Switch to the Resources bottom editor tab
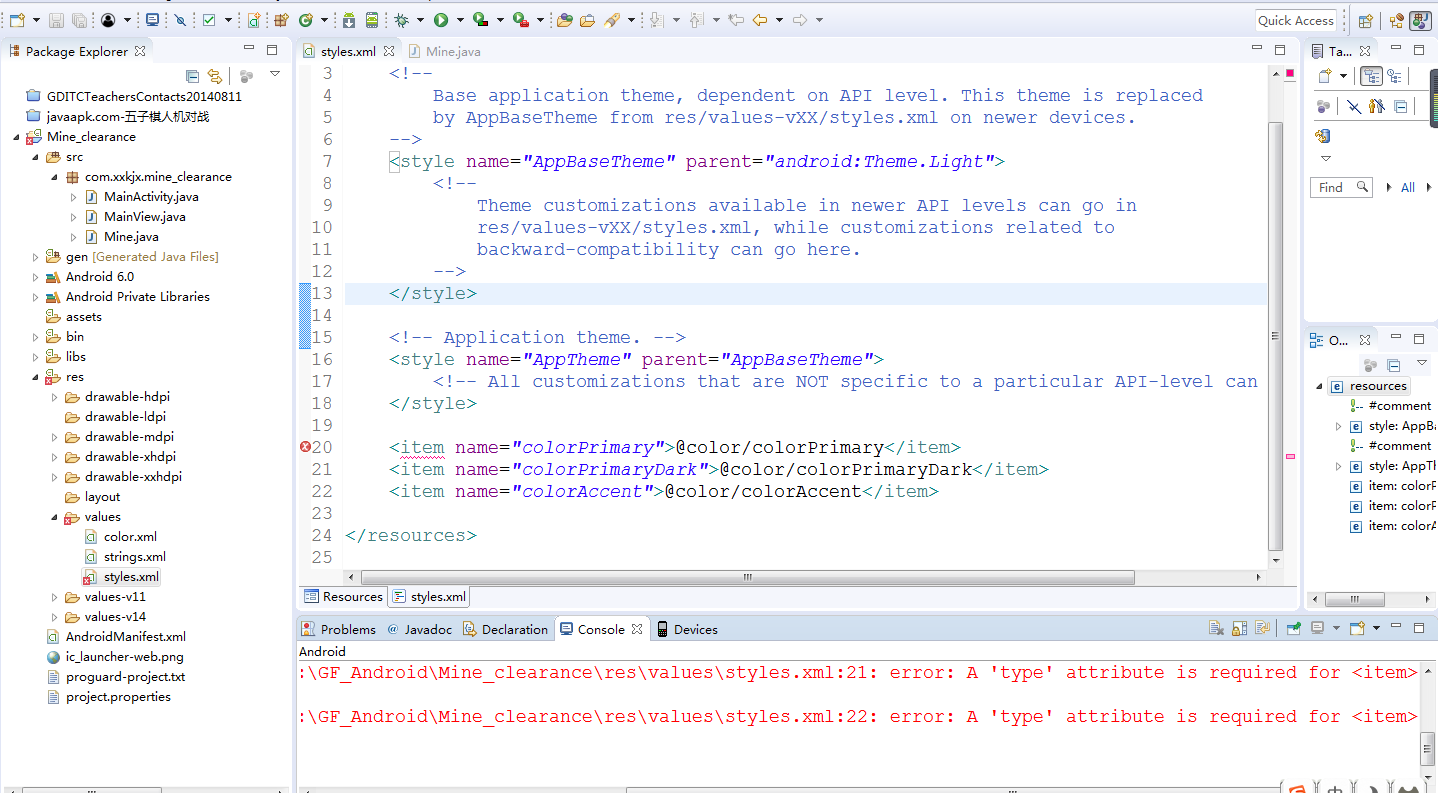Viewport: 1438px width, 793px height. pyautogui.click(x=343, y=596)
